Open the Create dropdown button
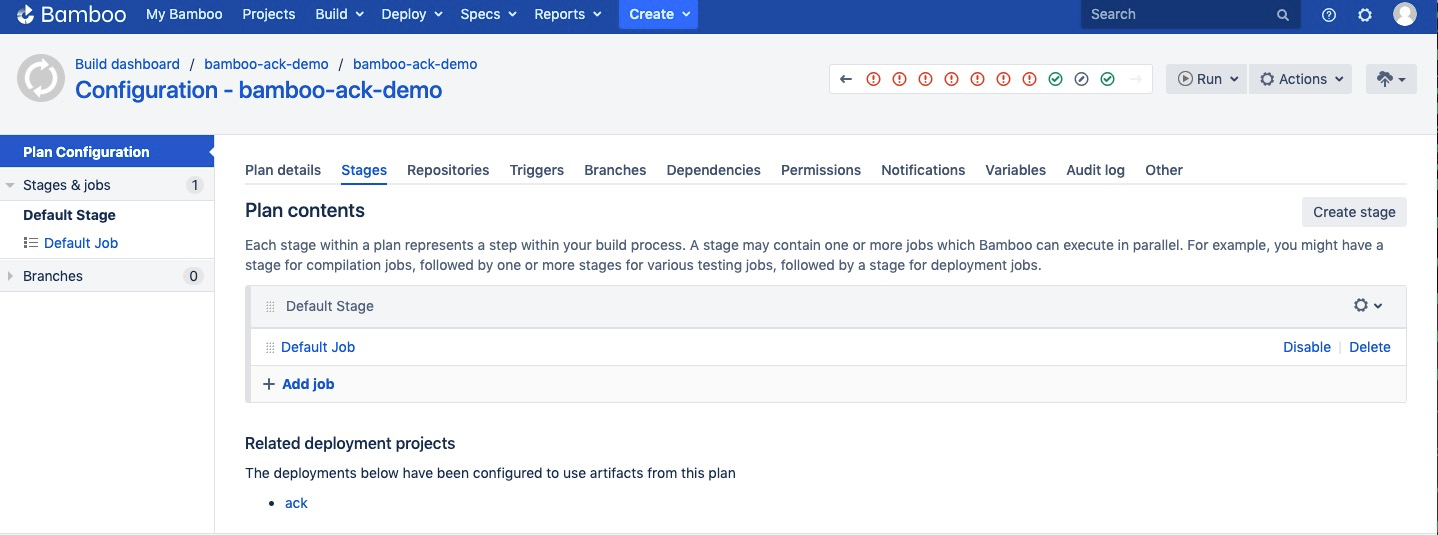Viewport: 1438px width, 535px height. (658, 14)
